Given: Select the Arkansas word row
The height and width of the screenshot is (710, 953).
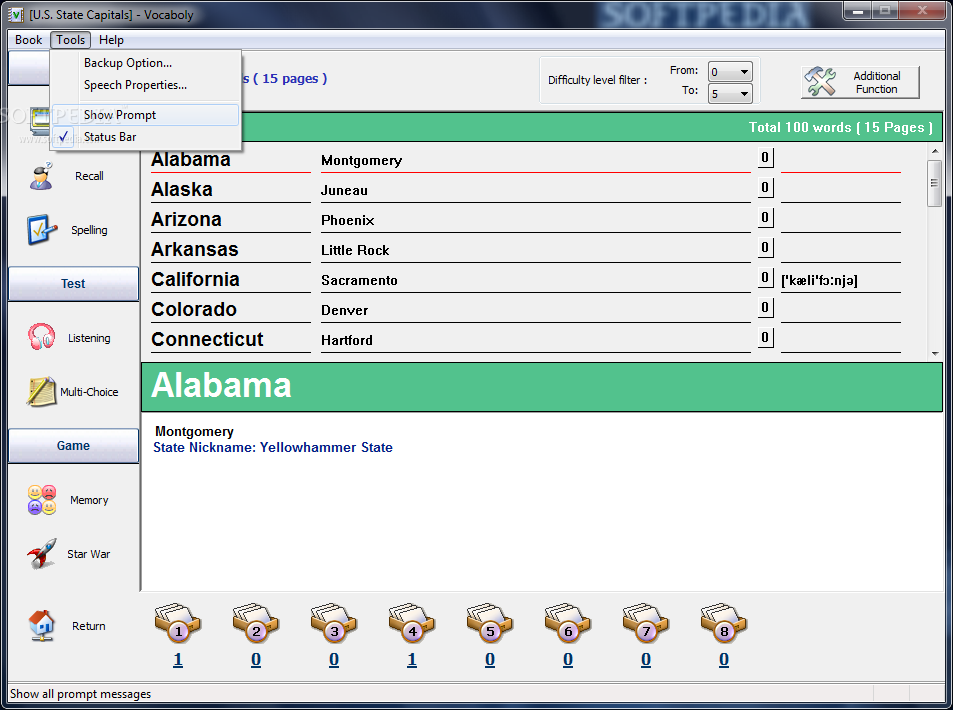Looking at the screenshot, I should pos(526,249).
